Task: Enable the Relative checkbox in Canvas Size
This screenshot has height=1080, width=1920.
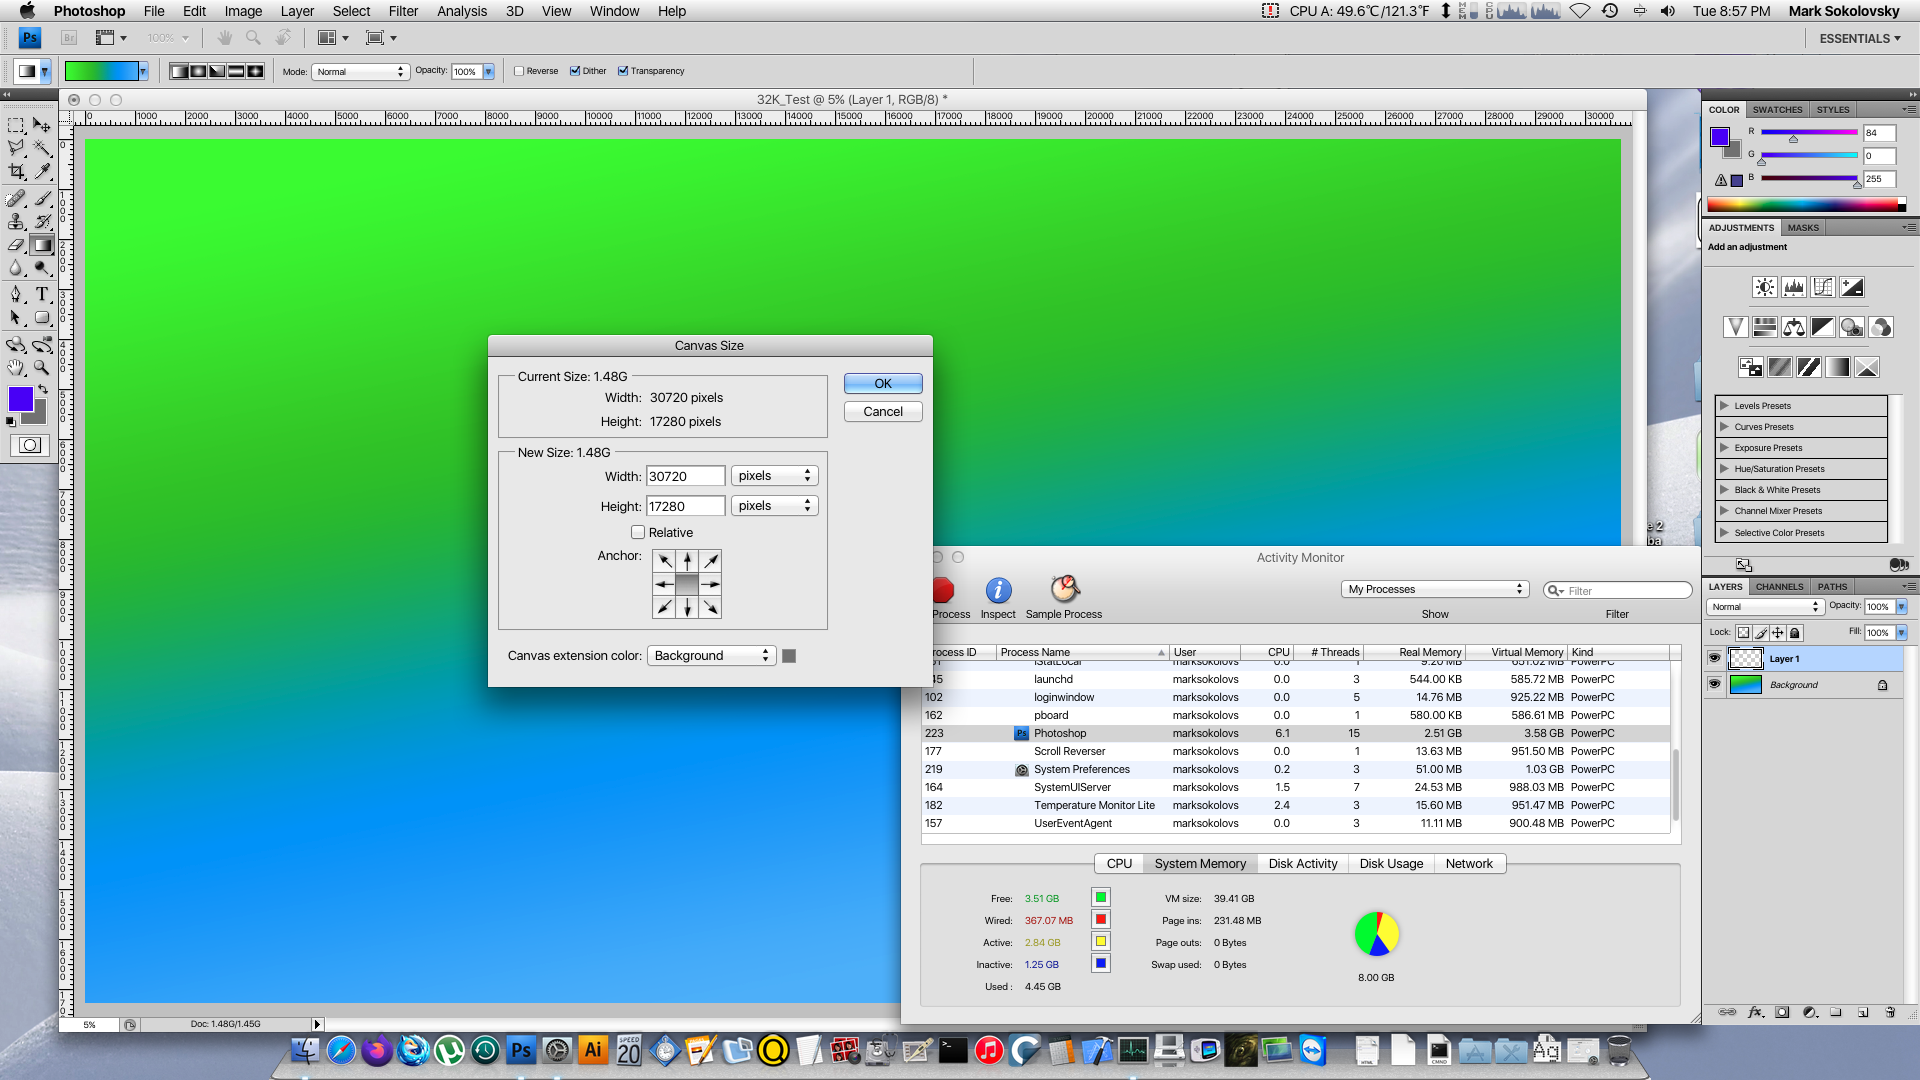Action: [638, 532]
